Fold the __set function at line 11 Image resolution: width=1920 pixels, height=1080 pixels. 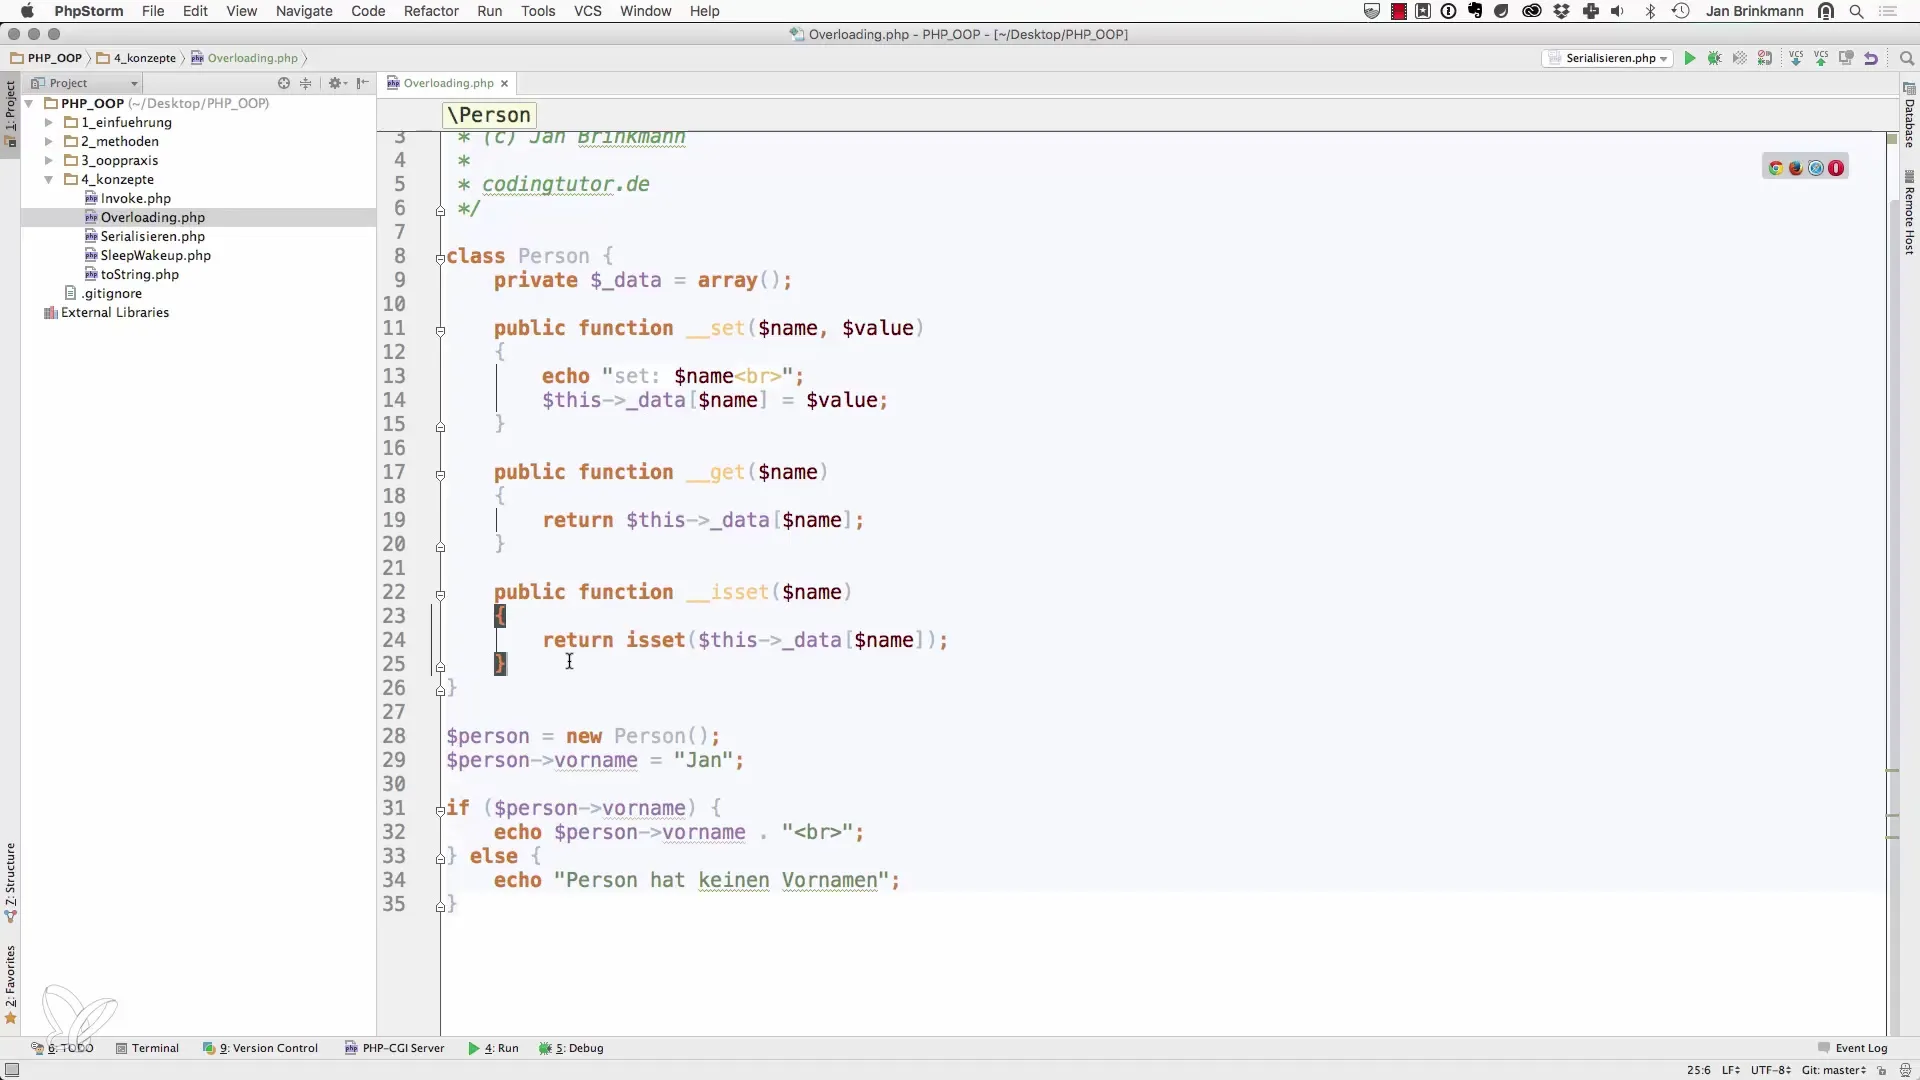point(440,330)
